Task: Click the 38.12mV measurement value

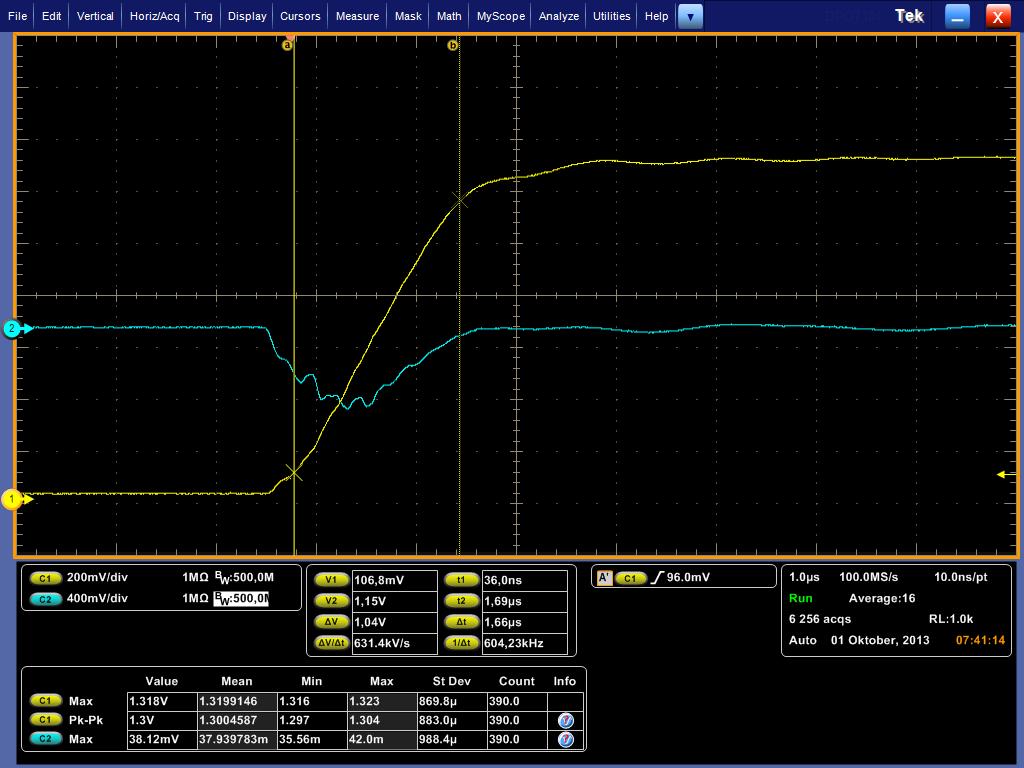Action: tap(161, 739)
